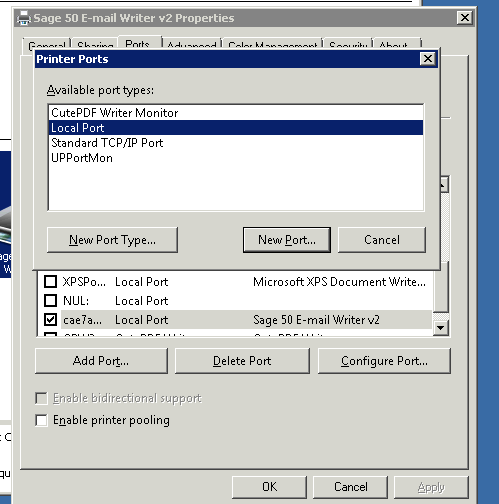Toggle Enable bidirectional support checkbox
499x504 pixels.
pyautogui.click(x=41, y=398)
